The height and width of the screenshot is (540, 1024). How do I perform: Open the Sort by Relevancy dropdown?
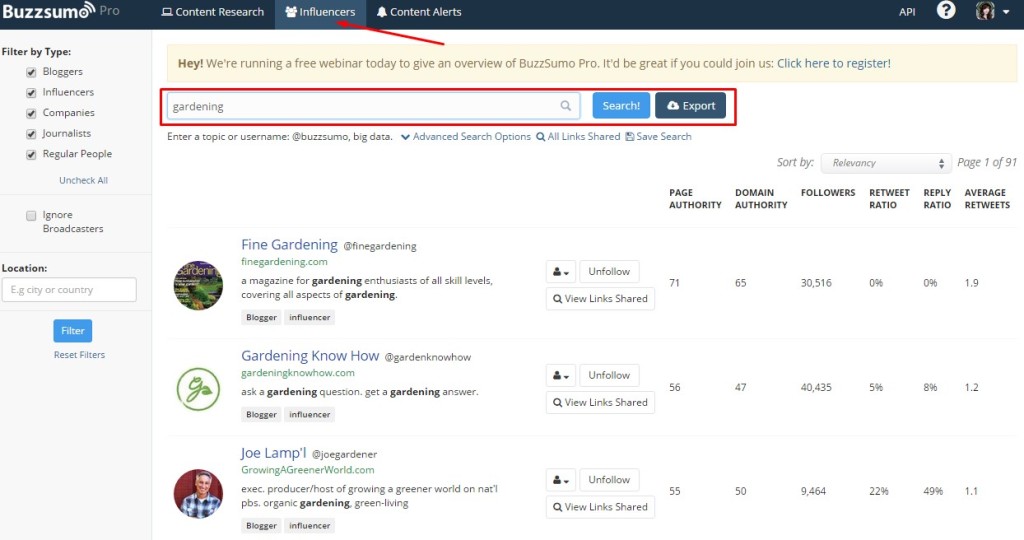(x=885, y=163)
